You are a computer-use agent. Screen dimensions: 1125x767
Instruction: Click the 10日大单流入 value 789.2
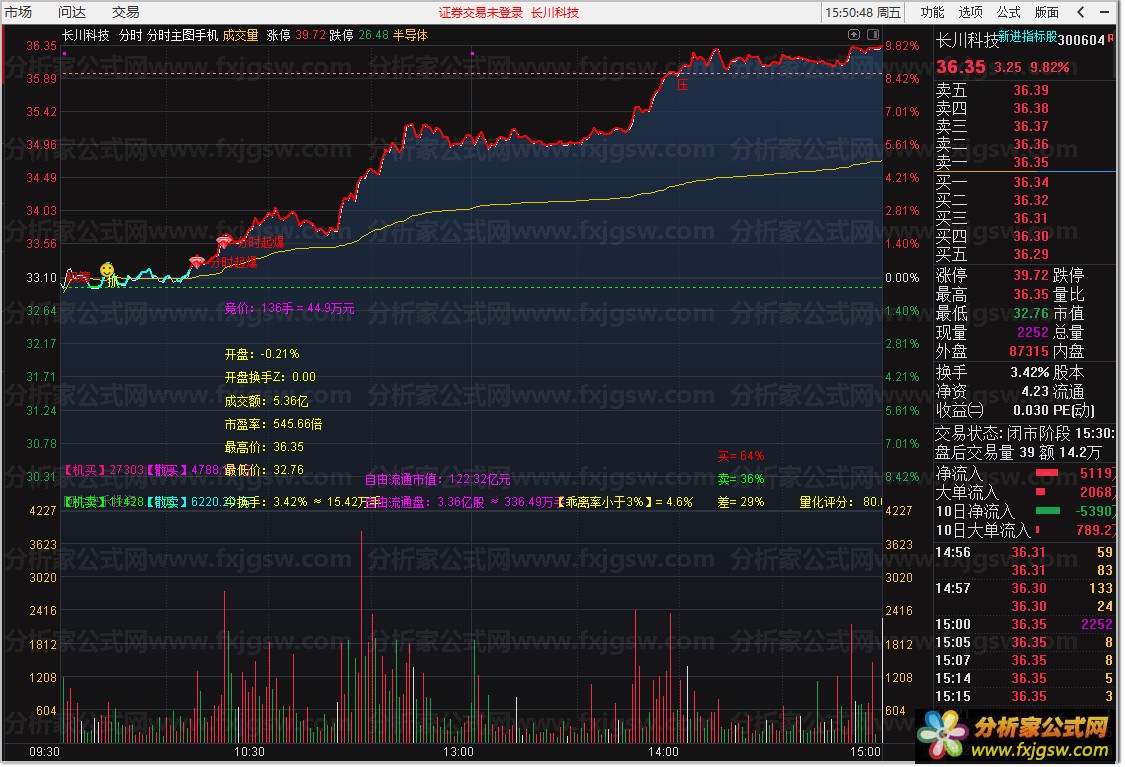tap(1096, 530)
